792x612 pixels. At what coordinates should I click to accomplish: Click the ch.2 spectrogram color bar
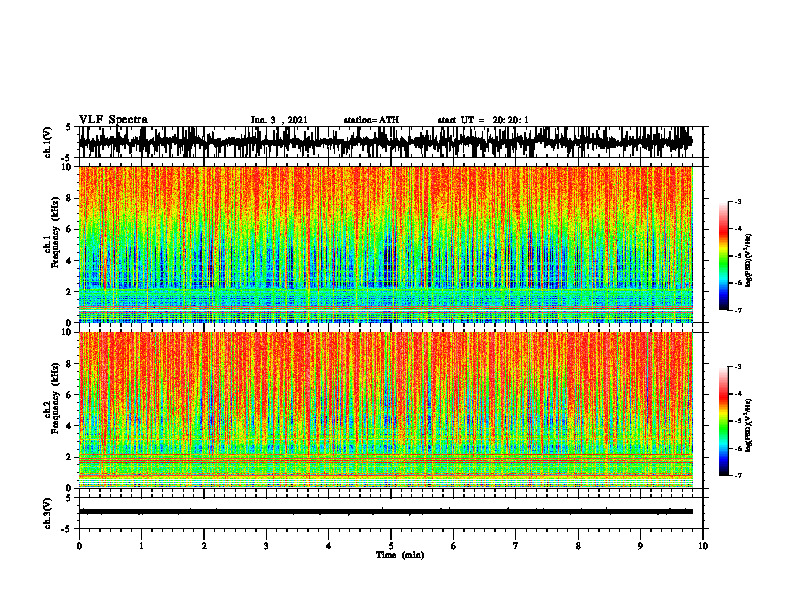723,421
